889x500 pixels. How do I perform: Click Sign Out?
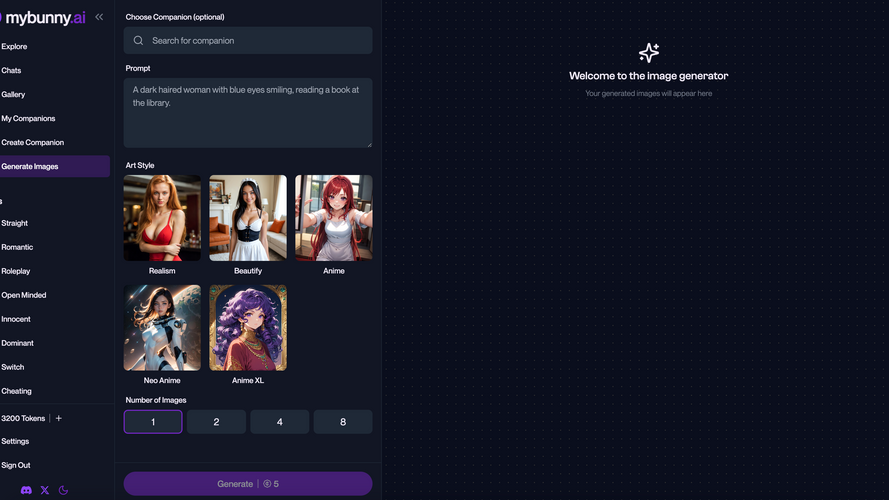16,465
